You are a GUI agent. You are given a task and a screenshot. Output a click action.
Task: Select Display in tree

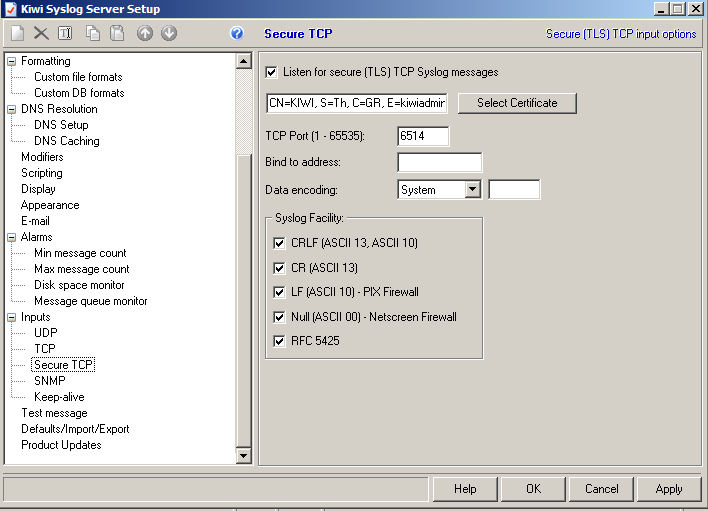point(38,189)
